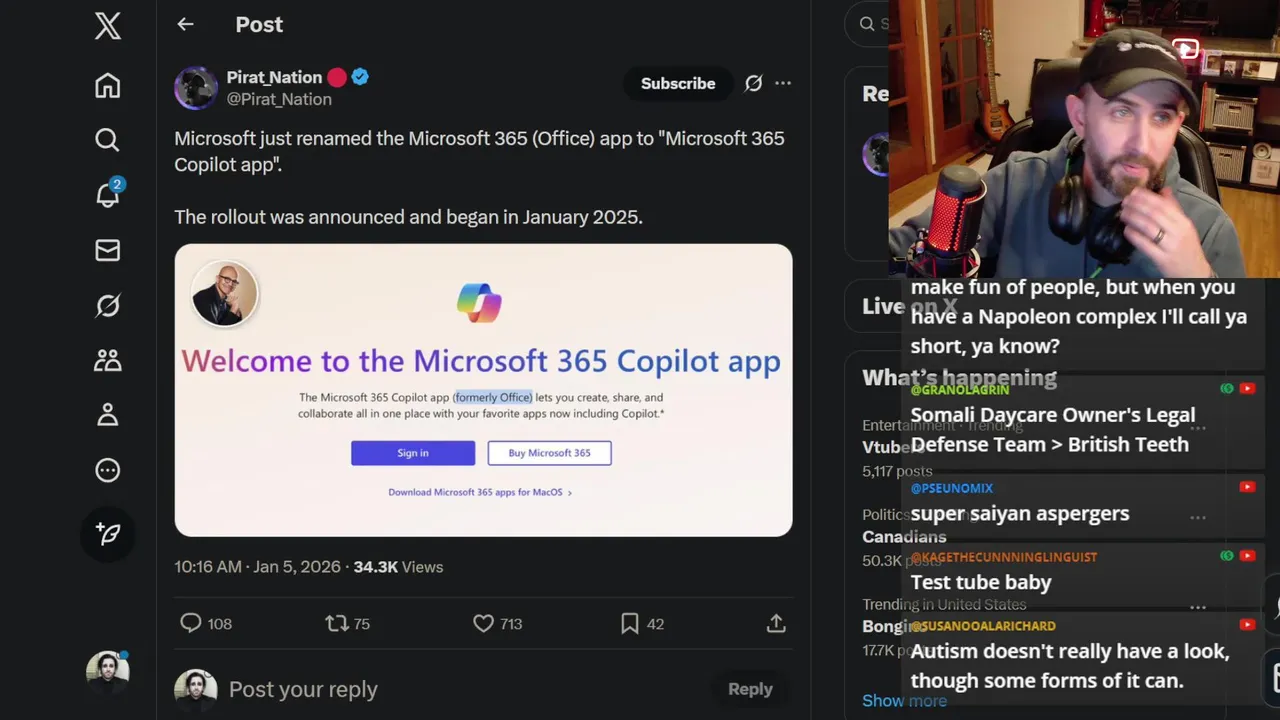Screen dimensions: 1280x720
Task: Open Explore search in the sidebar
Action: click(x=108, y=140)
